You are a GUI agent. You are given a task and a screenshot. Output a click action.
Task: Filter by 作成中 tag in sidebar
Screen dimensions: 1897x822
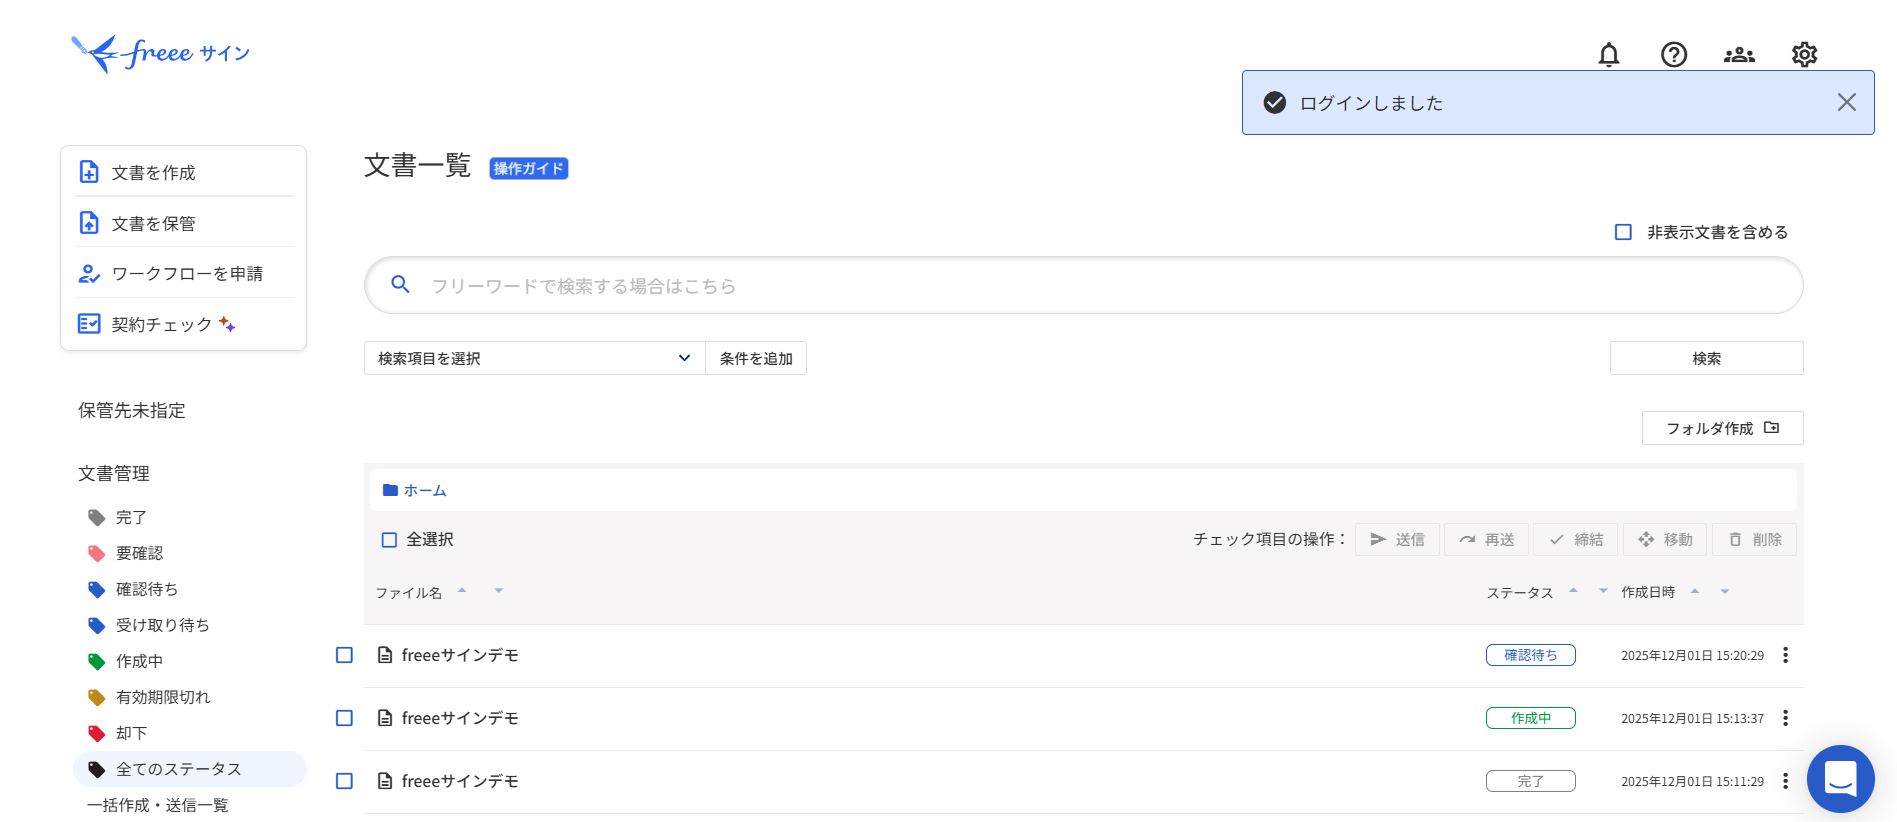(139, 661)
